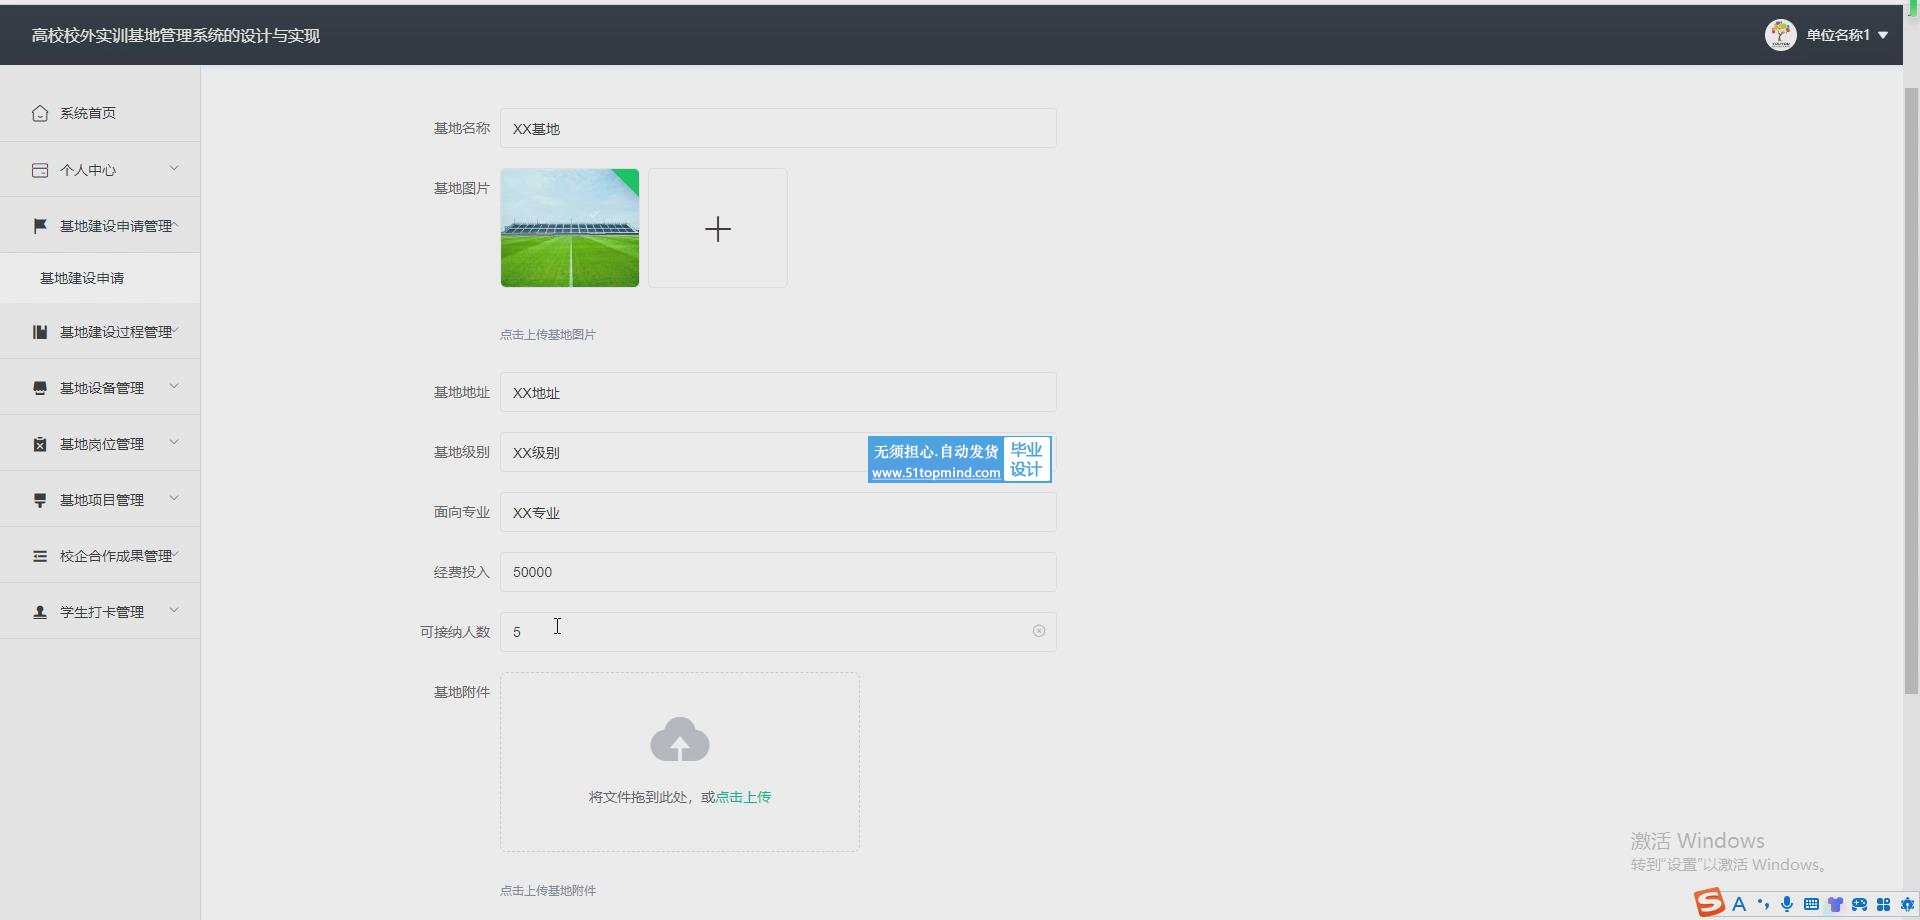Click the person icon beside 学生打卡管理
Screen dimensions: 1920x920
pyautogui.click(x=40, y=612)
